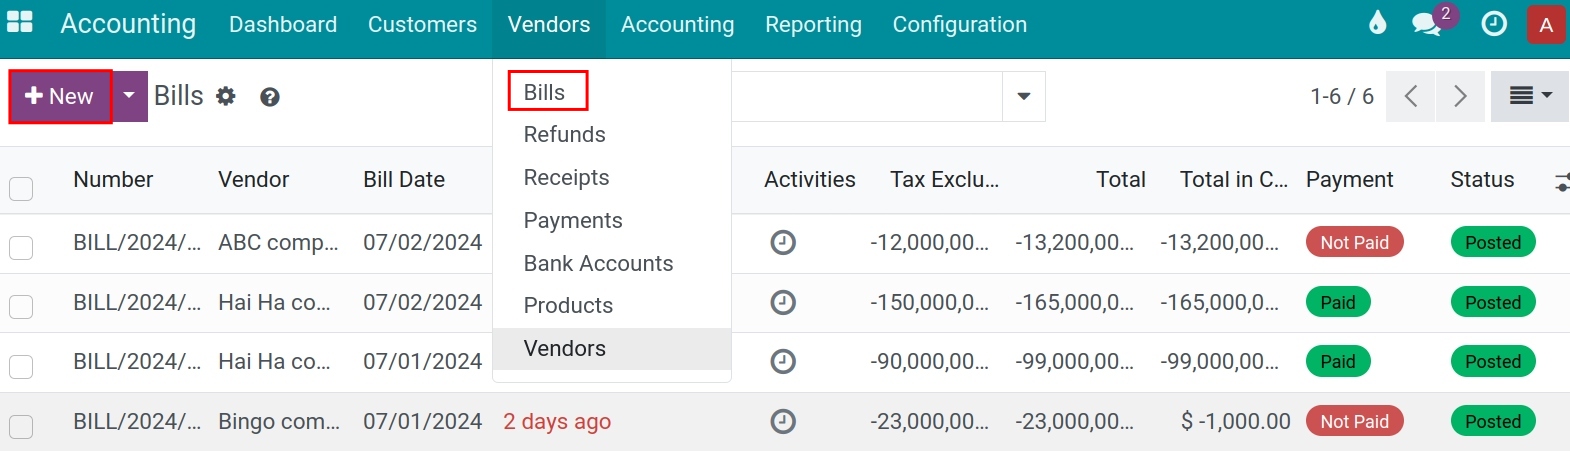Viewport: 1570px width, 451px height.
Task: Sort by Total in Currency column header
Action: coord(1234,179)
